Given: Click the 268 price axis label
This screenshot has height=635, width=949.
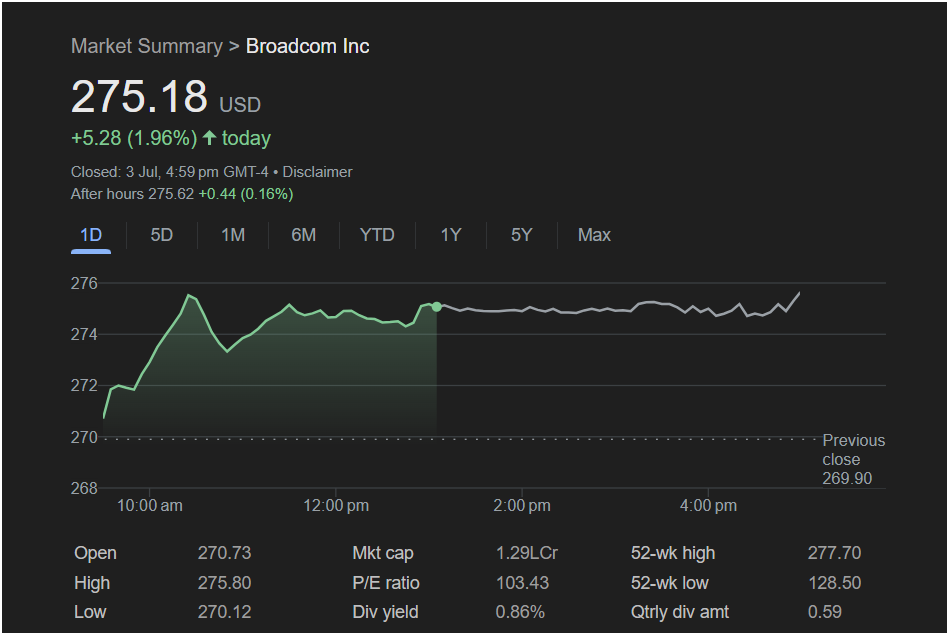Looking at the screenshot, I should click(84, 488).
